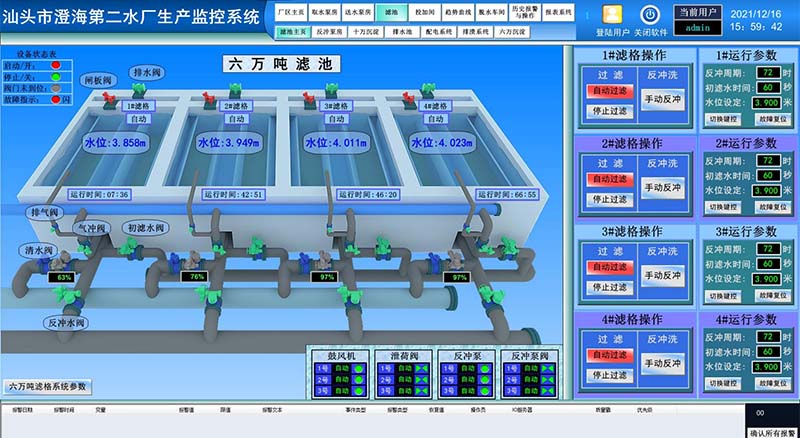Click 停止过滤 in 2#滤格操作
The height and width of the screenshot is (438, 800).
(x=610, y=200)
